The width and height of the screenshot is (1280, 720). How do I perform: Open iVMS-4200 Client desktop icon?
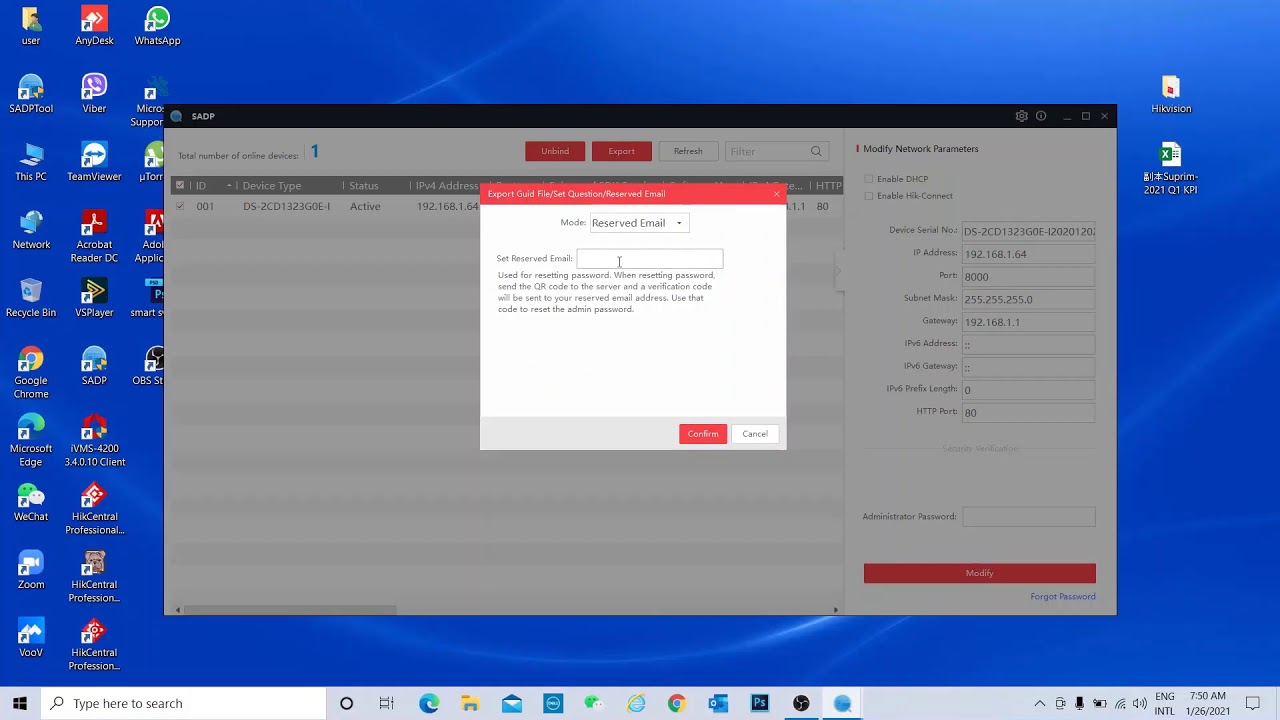(94, 440)
